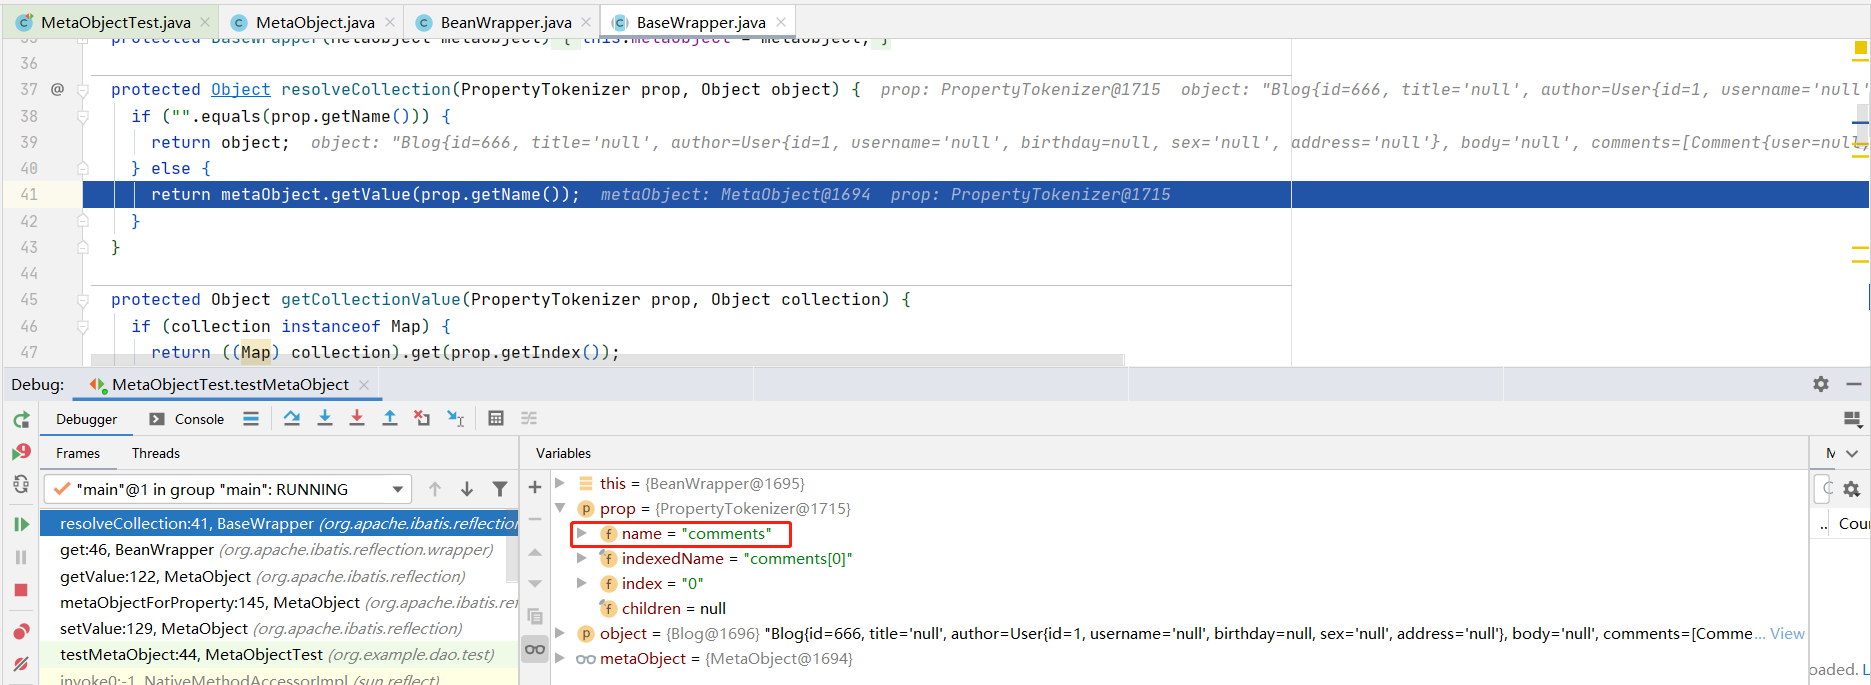
Task: Toggle show watches in variables glasses icon
Action: click(535, 649)
